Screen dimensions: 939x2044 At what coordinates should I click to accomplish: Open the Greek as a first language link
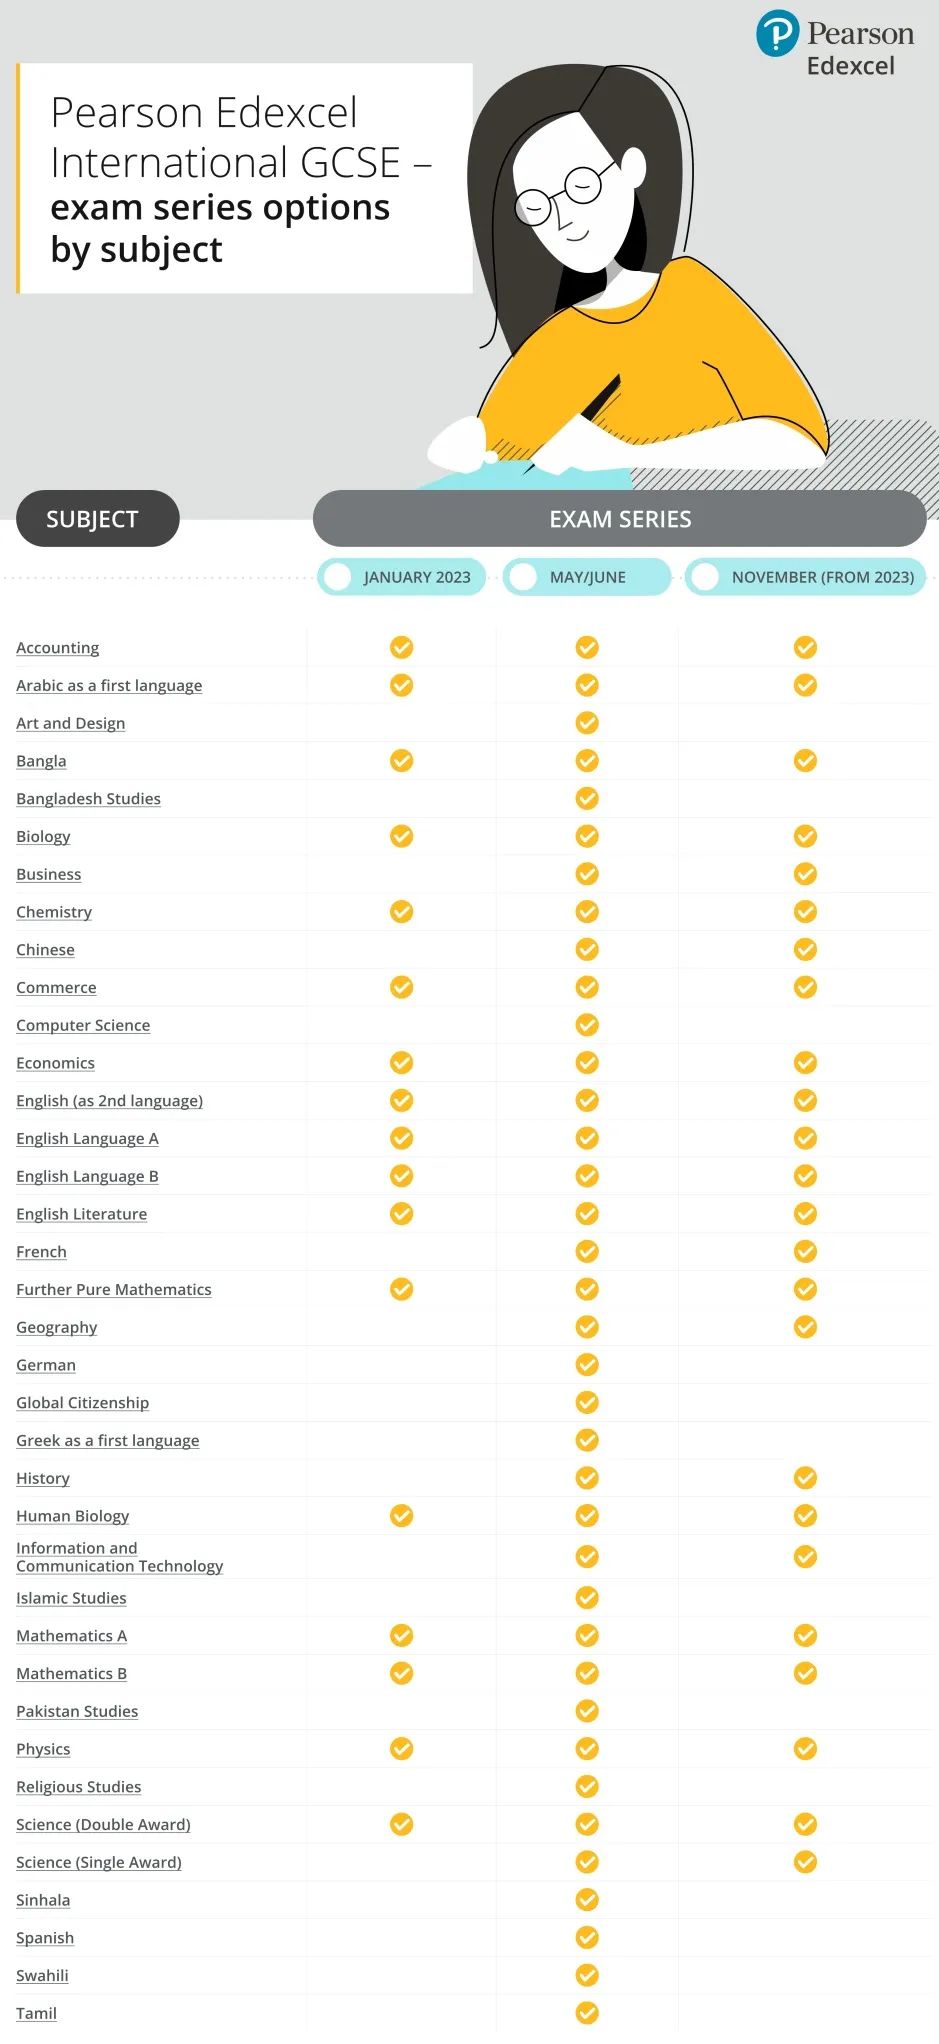(x=108, y=1440)
